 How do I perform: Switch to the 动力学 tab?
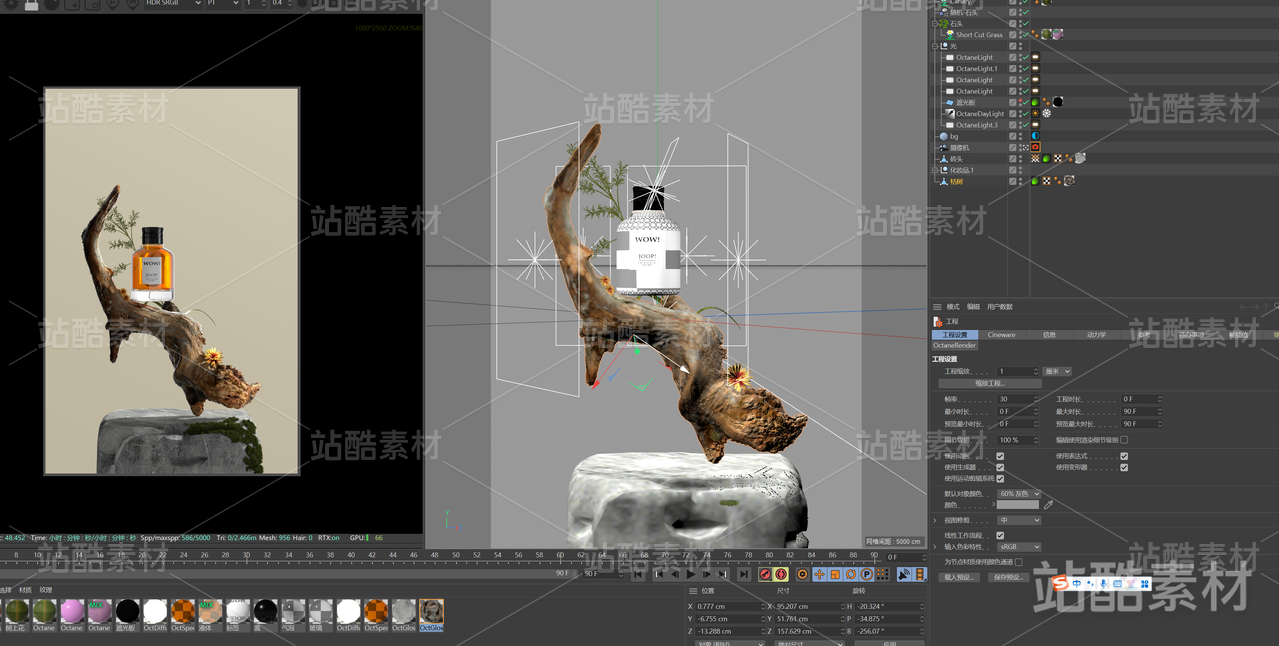[x=1096, y=335]
